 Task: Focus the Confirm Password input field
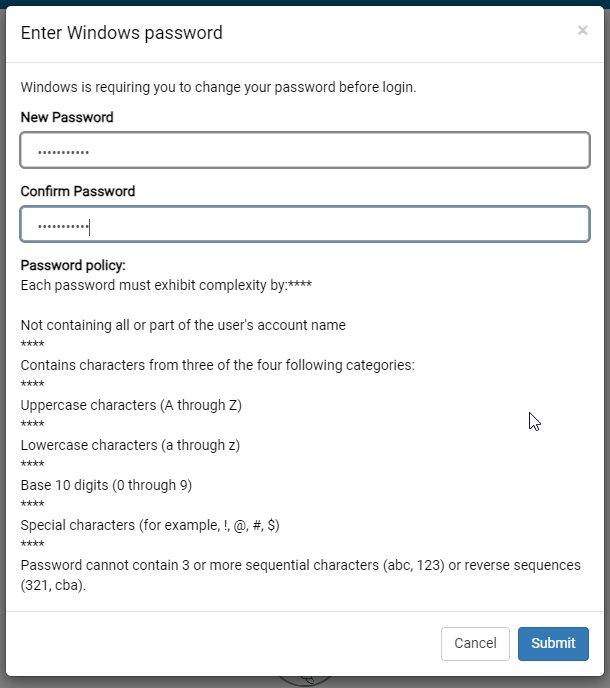click(305, 225)
